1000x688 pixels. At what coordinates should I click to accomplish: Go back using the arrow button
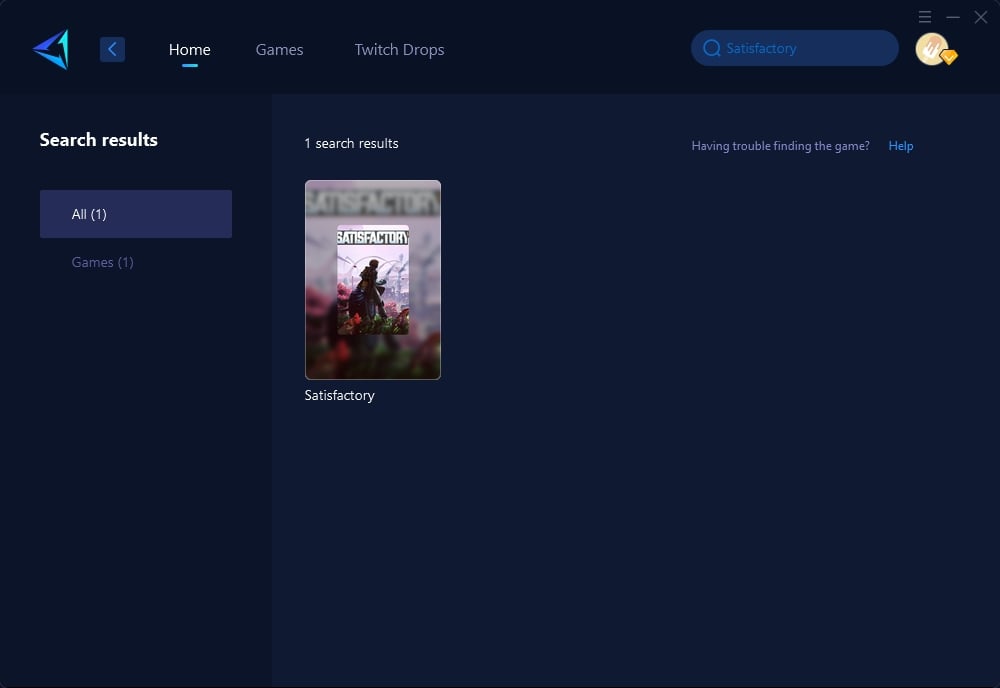[x=112, y=49]
